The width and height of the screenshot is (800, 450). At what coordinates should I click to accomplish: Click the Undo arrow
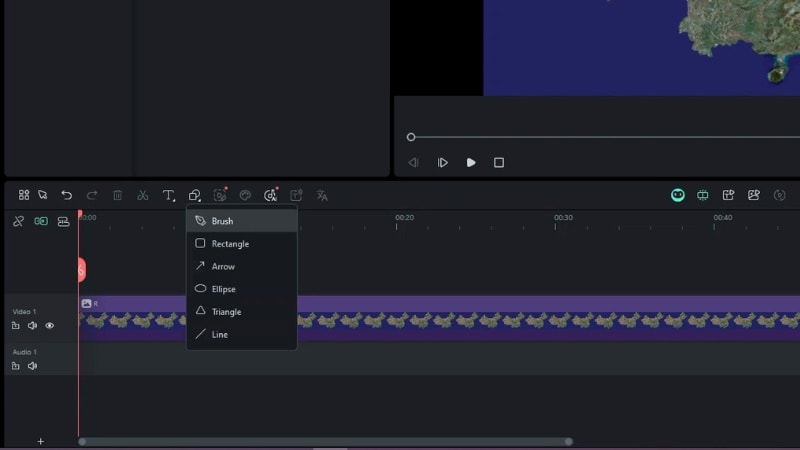click(66, 195)
